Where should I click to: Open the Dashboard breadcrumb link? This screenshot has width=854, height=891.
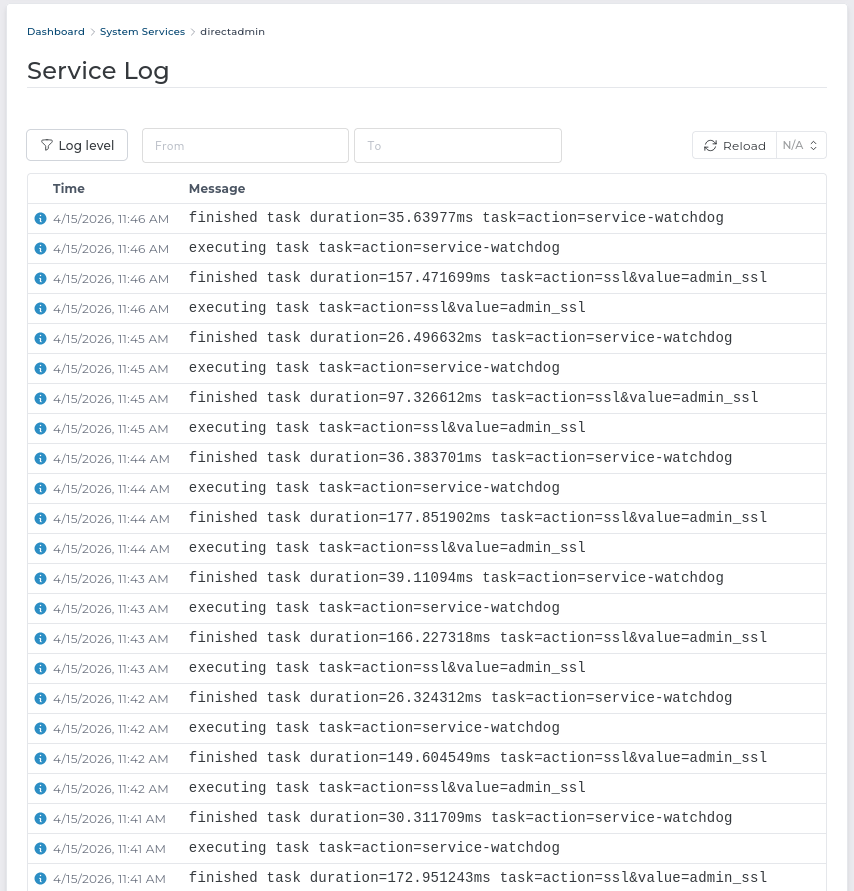[55, 31]
